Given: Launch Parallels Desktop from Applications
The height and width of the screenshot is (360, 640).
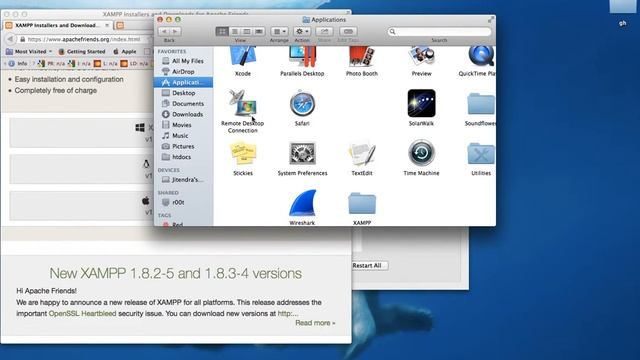Looking at the screenshot, I should tap(302, 56).
